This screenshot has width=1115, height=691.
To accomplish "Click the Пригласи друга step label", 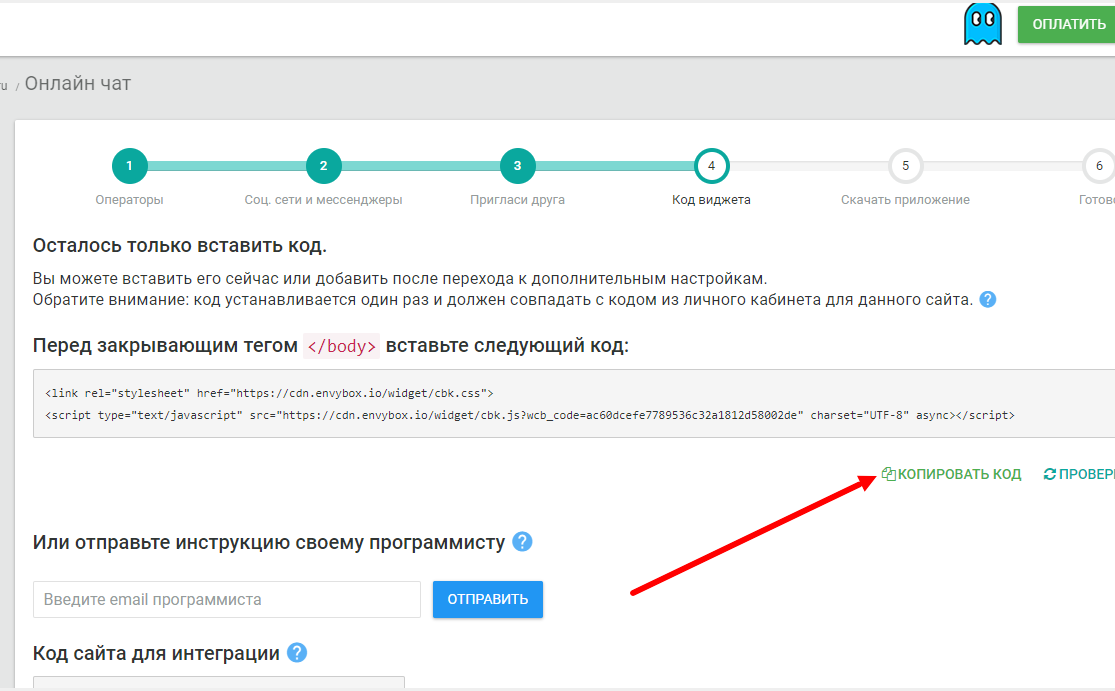I will click(x=518, y=200).
